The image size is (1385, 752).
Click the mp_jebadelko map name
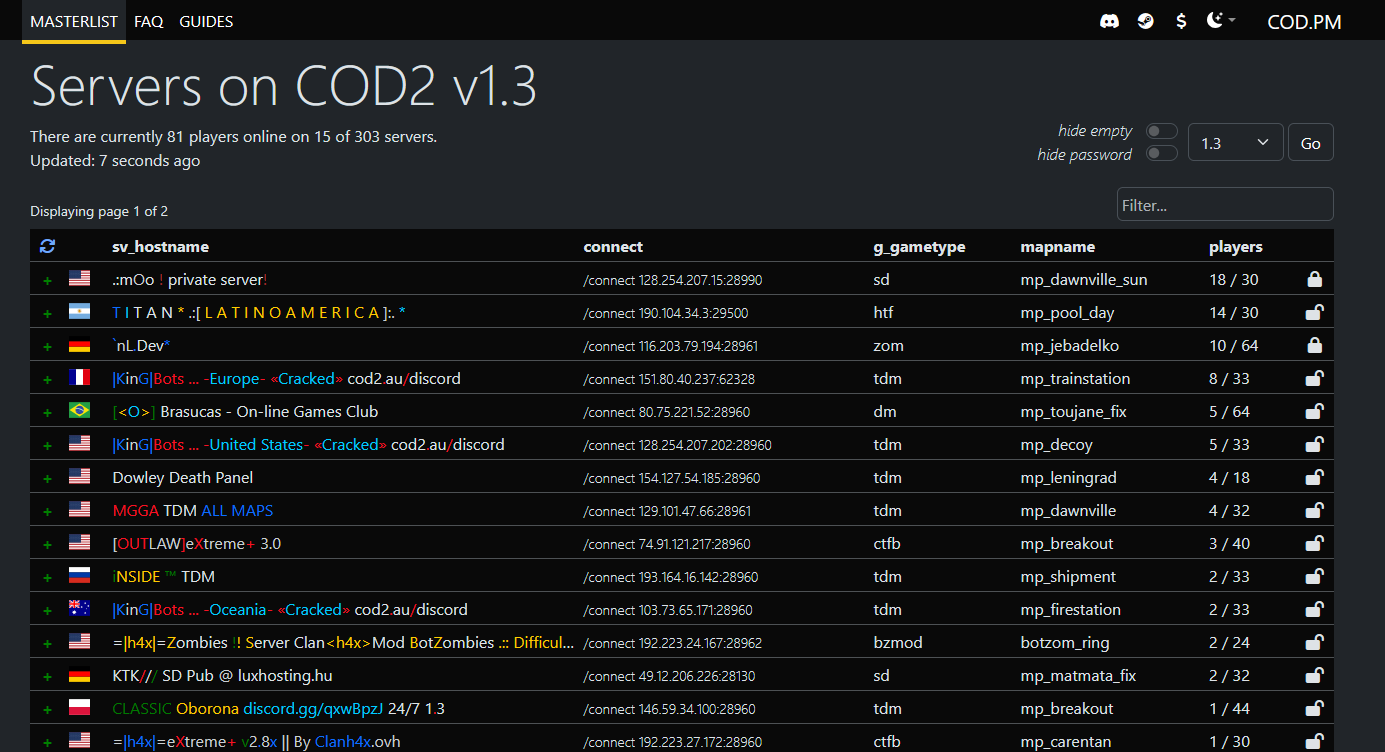(1070, 346)
